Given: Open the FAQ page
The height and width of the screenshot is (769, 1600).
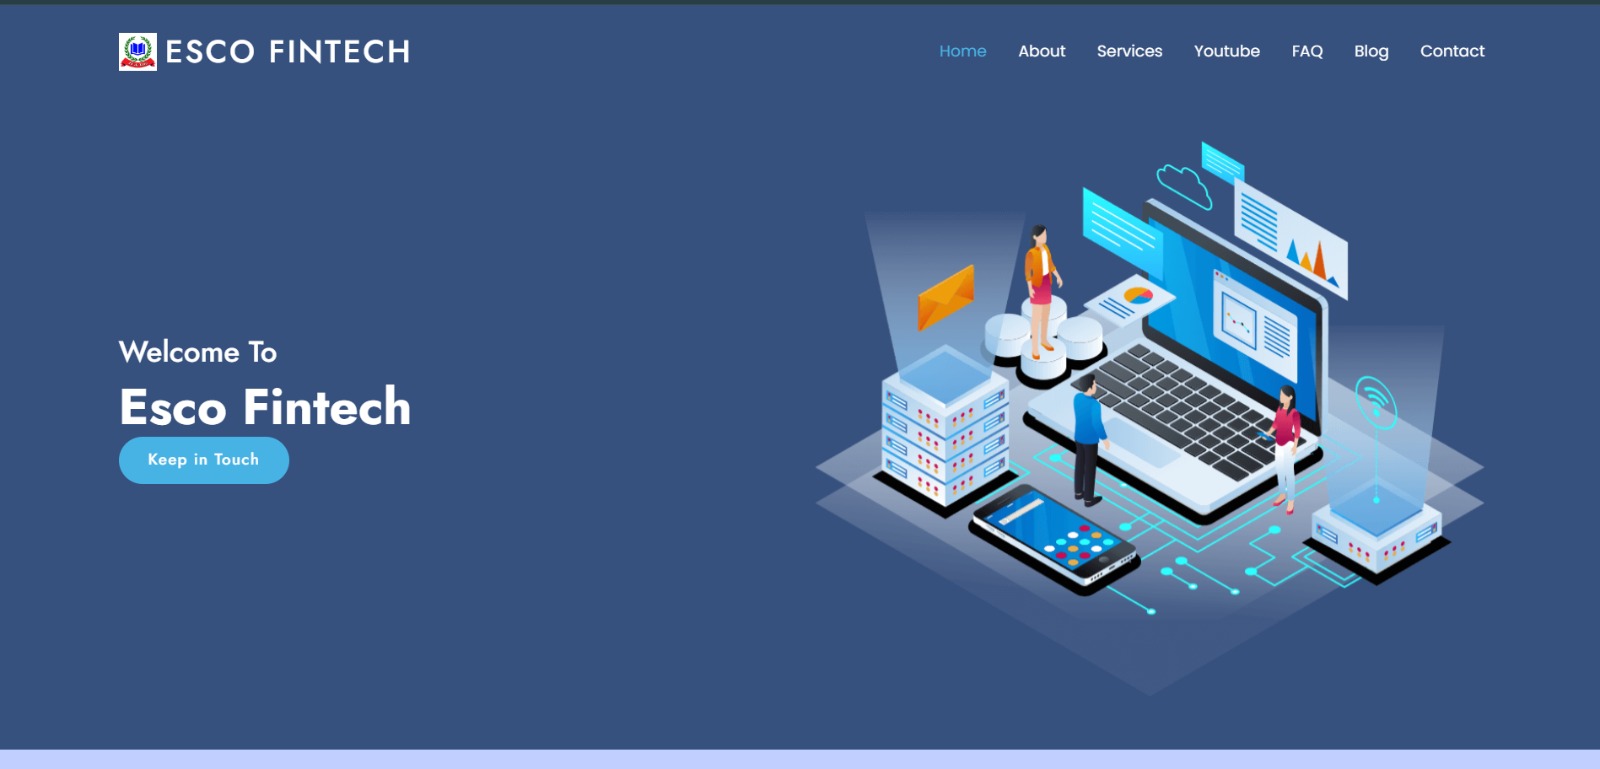Looking at the screenshot, I should (x=1306, y=51).
